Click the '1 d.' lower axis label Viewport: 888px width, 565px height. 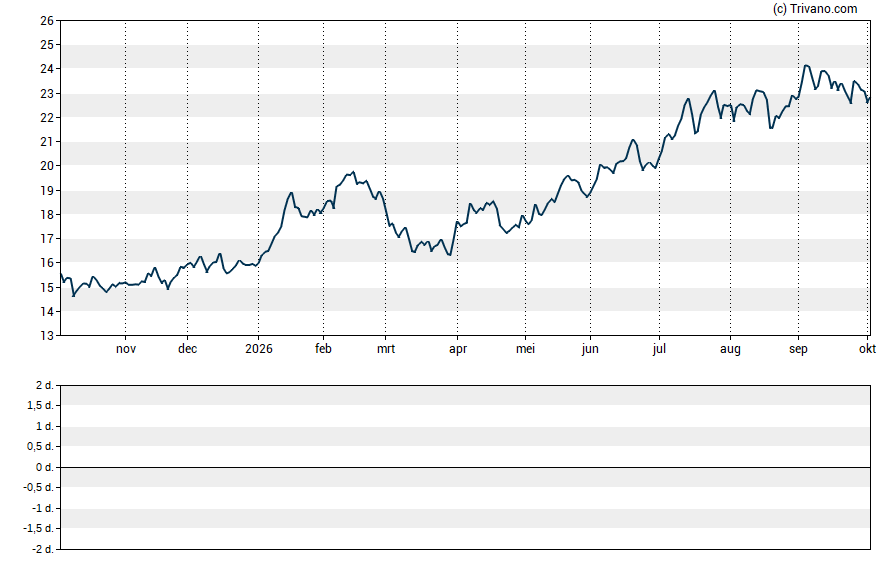45,426
